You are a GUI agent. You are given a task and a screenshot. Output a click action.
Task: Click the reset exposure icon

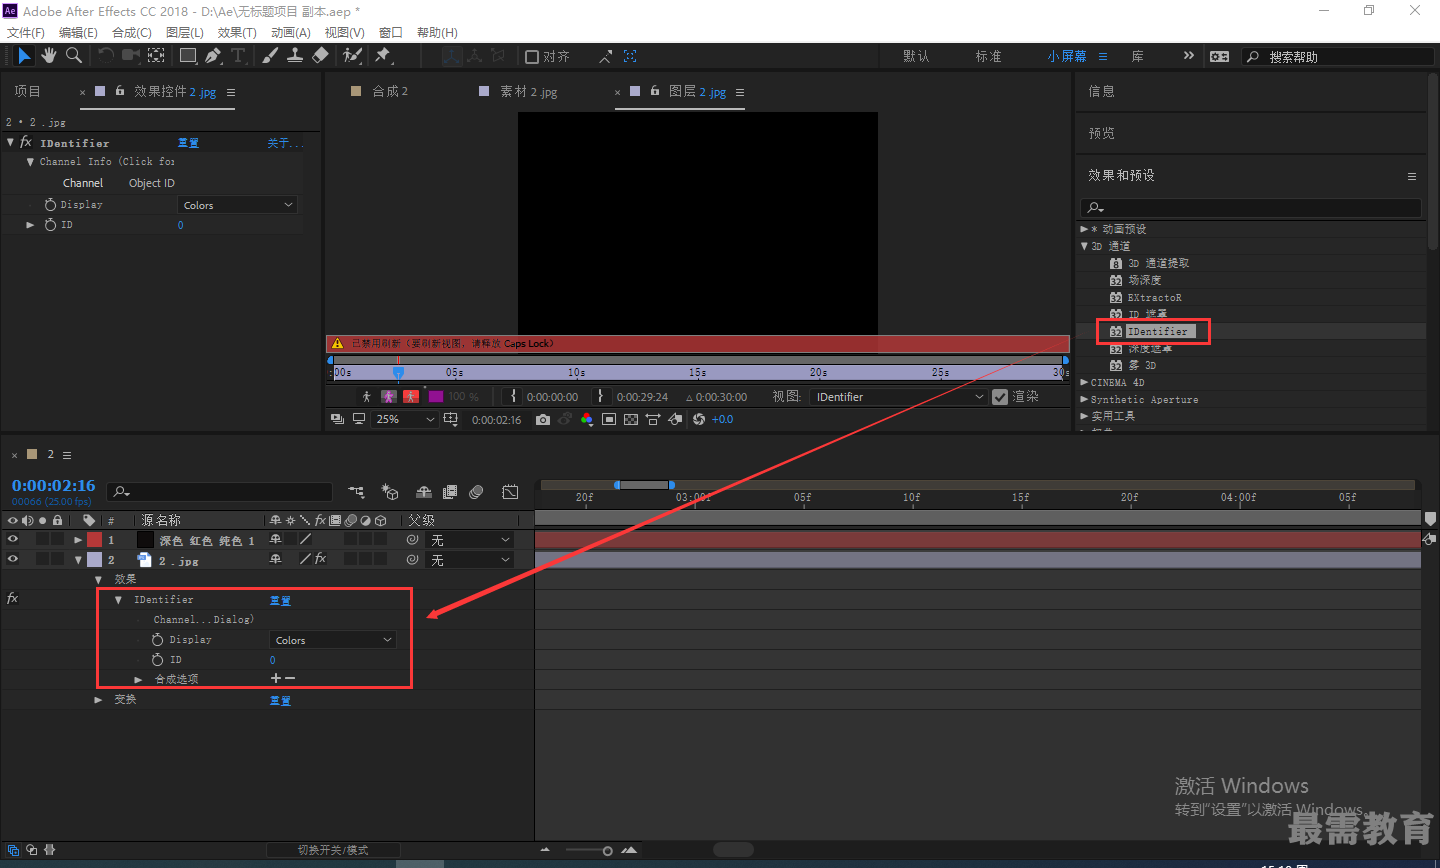coord(698,420)
